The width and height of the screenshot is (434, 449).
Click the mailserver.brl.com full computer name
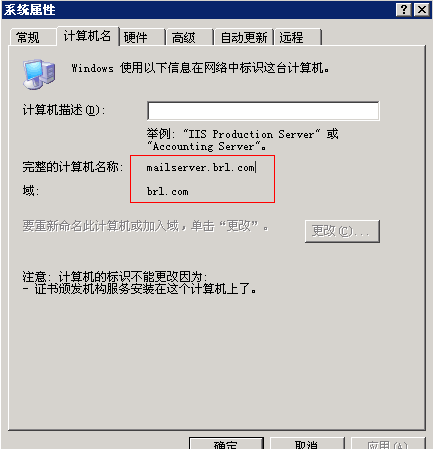200,168
